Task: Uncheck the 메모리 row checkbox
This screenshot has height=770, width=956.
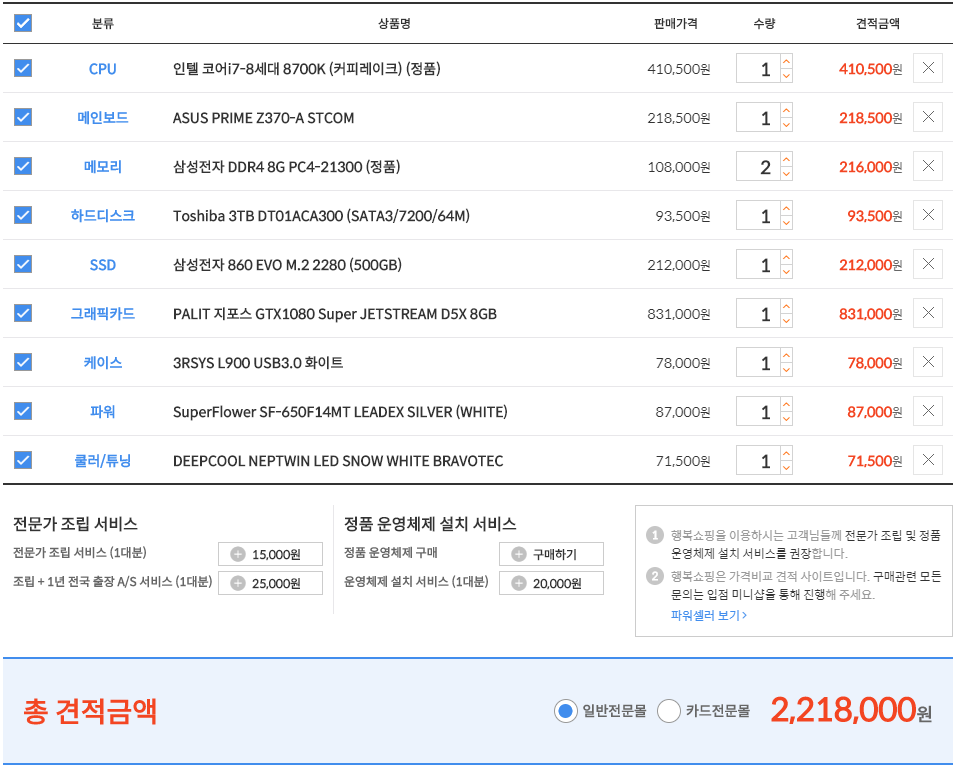Action: (x=23, y=166)
